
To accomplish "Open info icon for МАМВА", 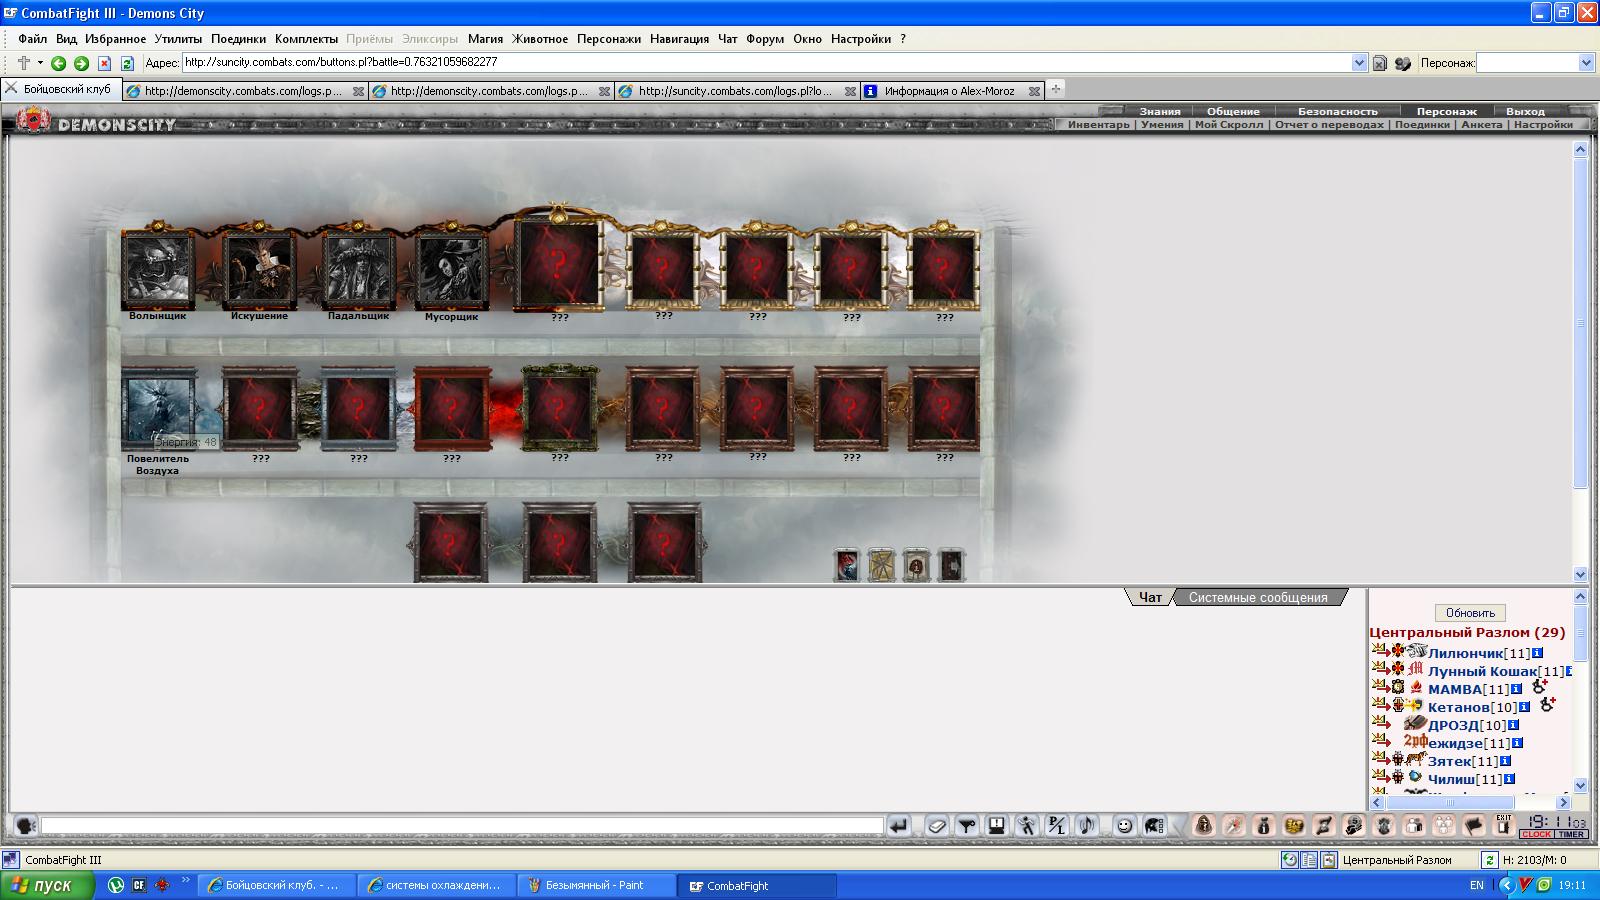I will pos(1516,689).
